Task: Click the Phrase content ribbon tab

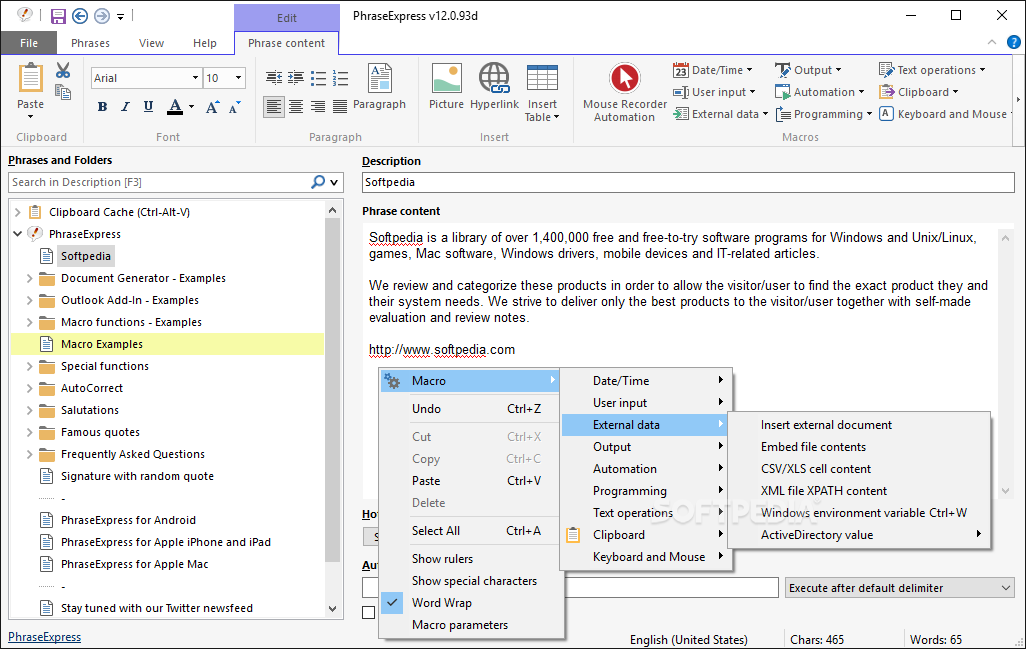Action: [x=287, y=43]
